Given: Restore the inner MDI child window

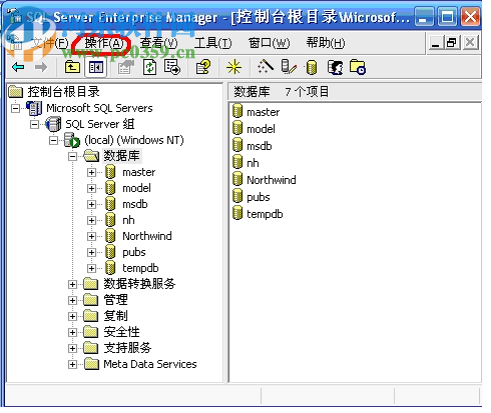Looking at the screenshot, I should pos(452,43).
